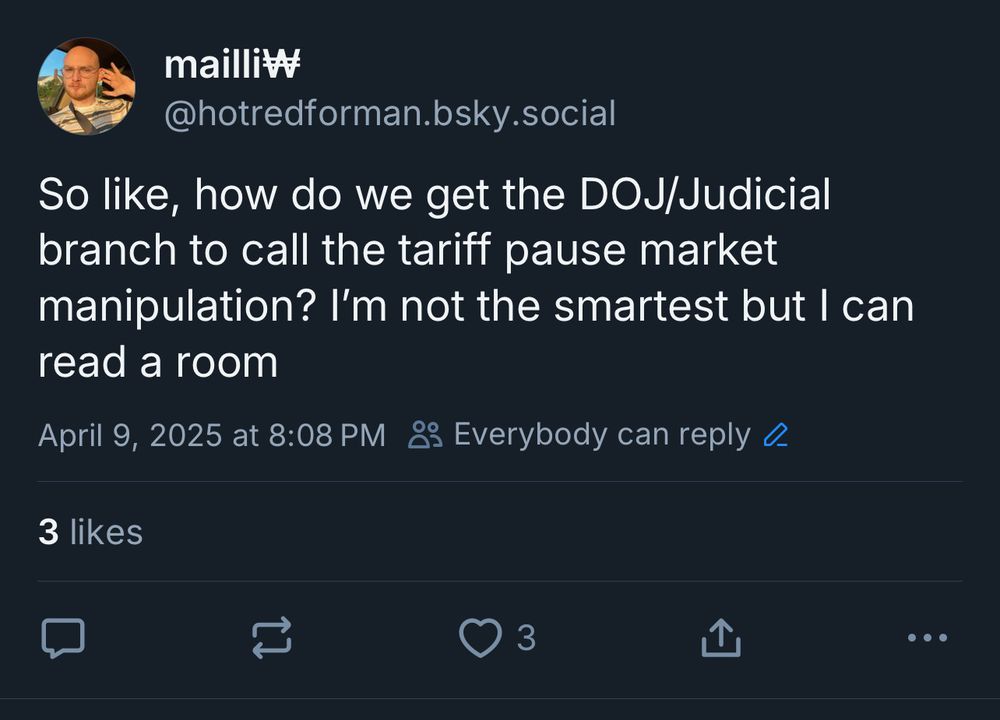Click the pencil icon after Everybody can reply
1000x720 pixels.
(x=775, y=434)
